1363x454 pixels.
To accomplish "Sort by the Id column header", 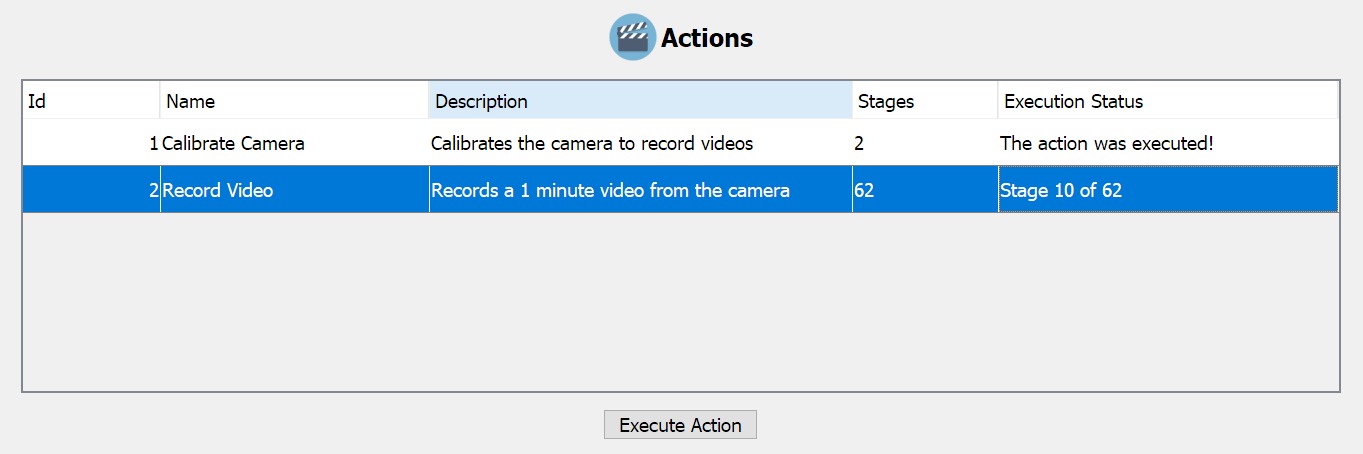I will [90, 101].
